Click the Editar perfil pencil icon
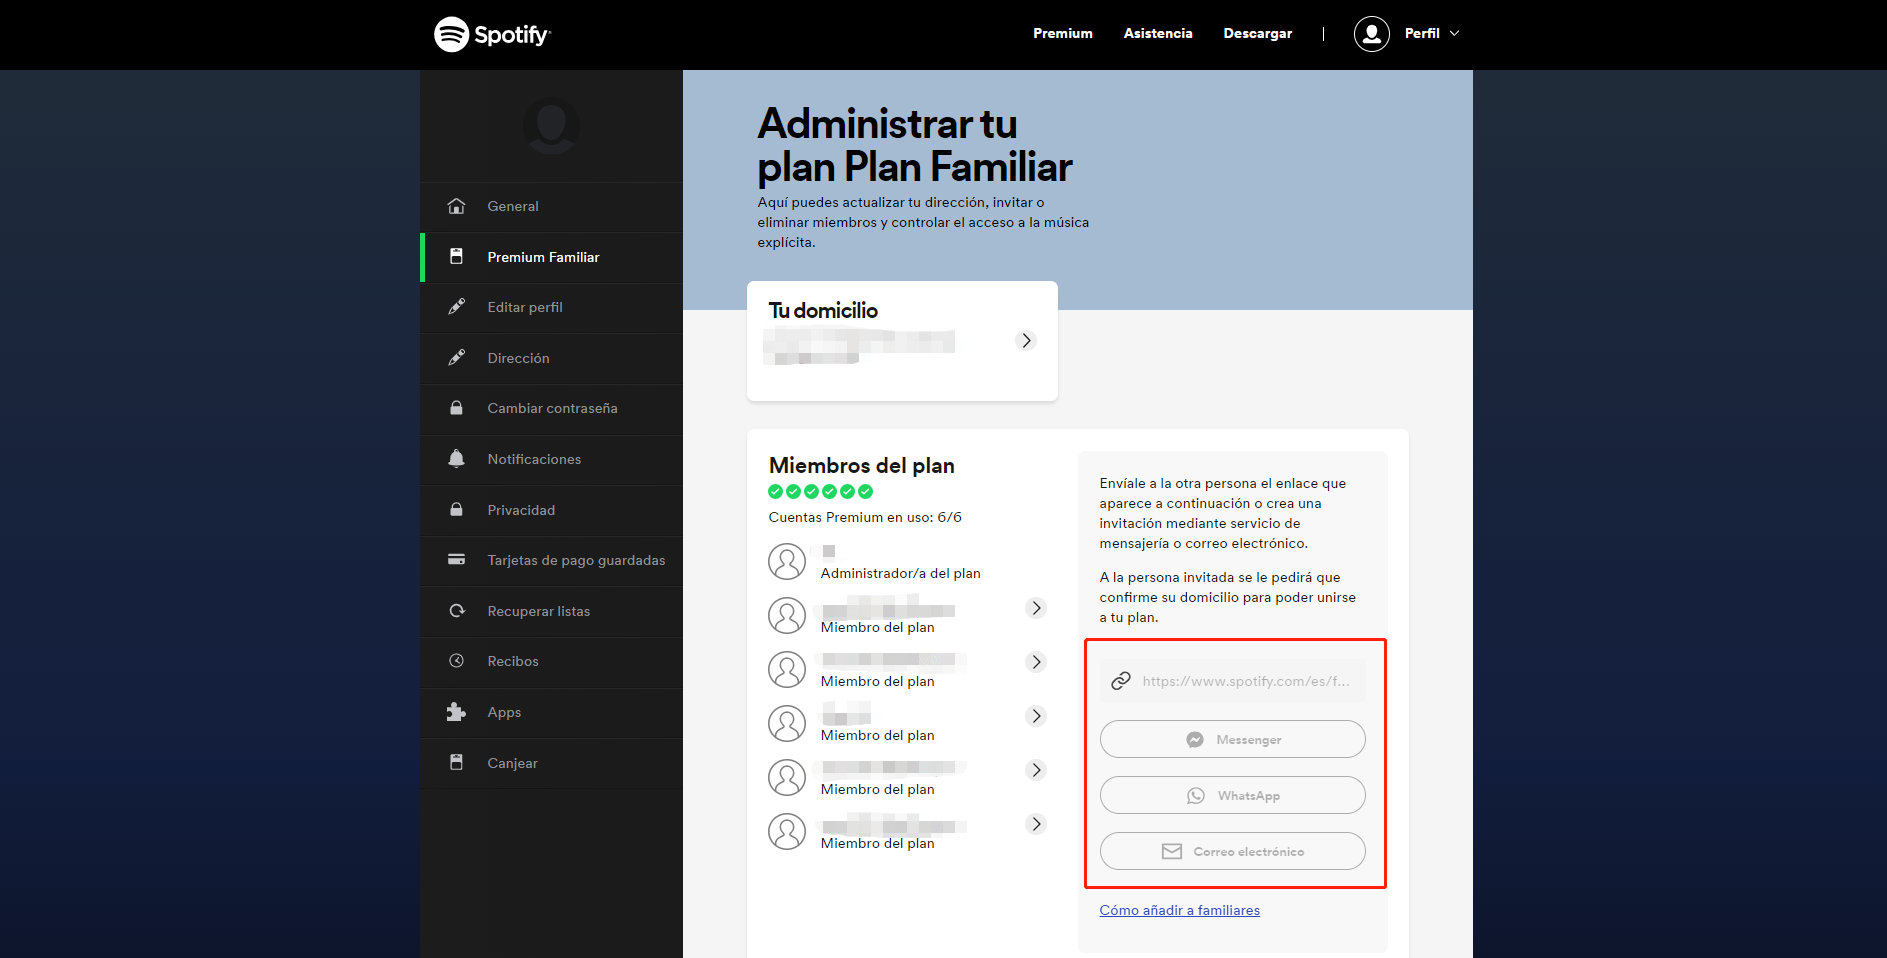 click(x=456, y=307)
